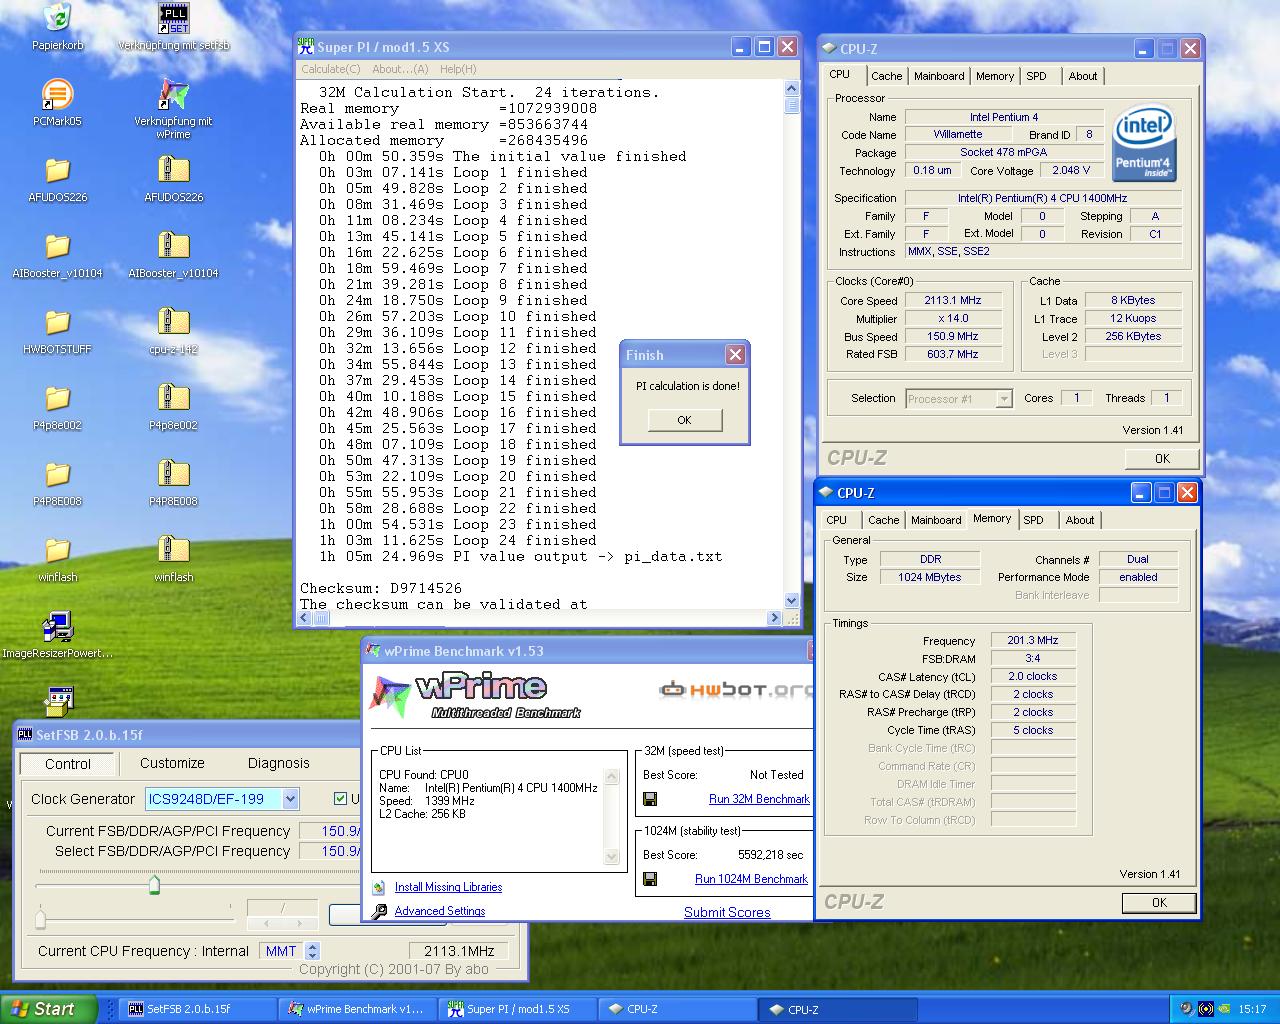The width and height of the screenshot is (1280, 1024).
Task: Click the 201.3 MHz memory frequency value
Action: [x=1033, y=640]
